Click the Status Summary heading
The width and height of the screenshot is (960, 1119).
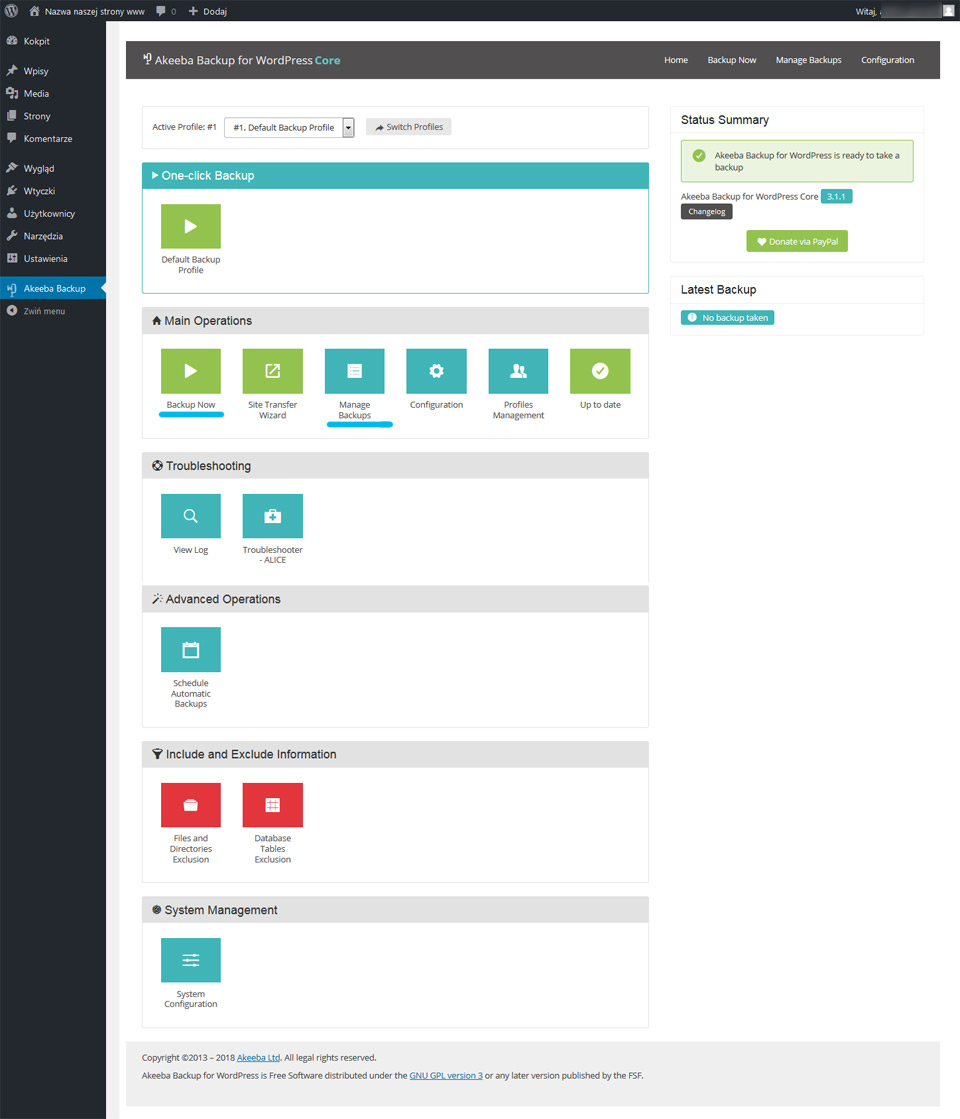pyautogui.click(x=724, y=120)
